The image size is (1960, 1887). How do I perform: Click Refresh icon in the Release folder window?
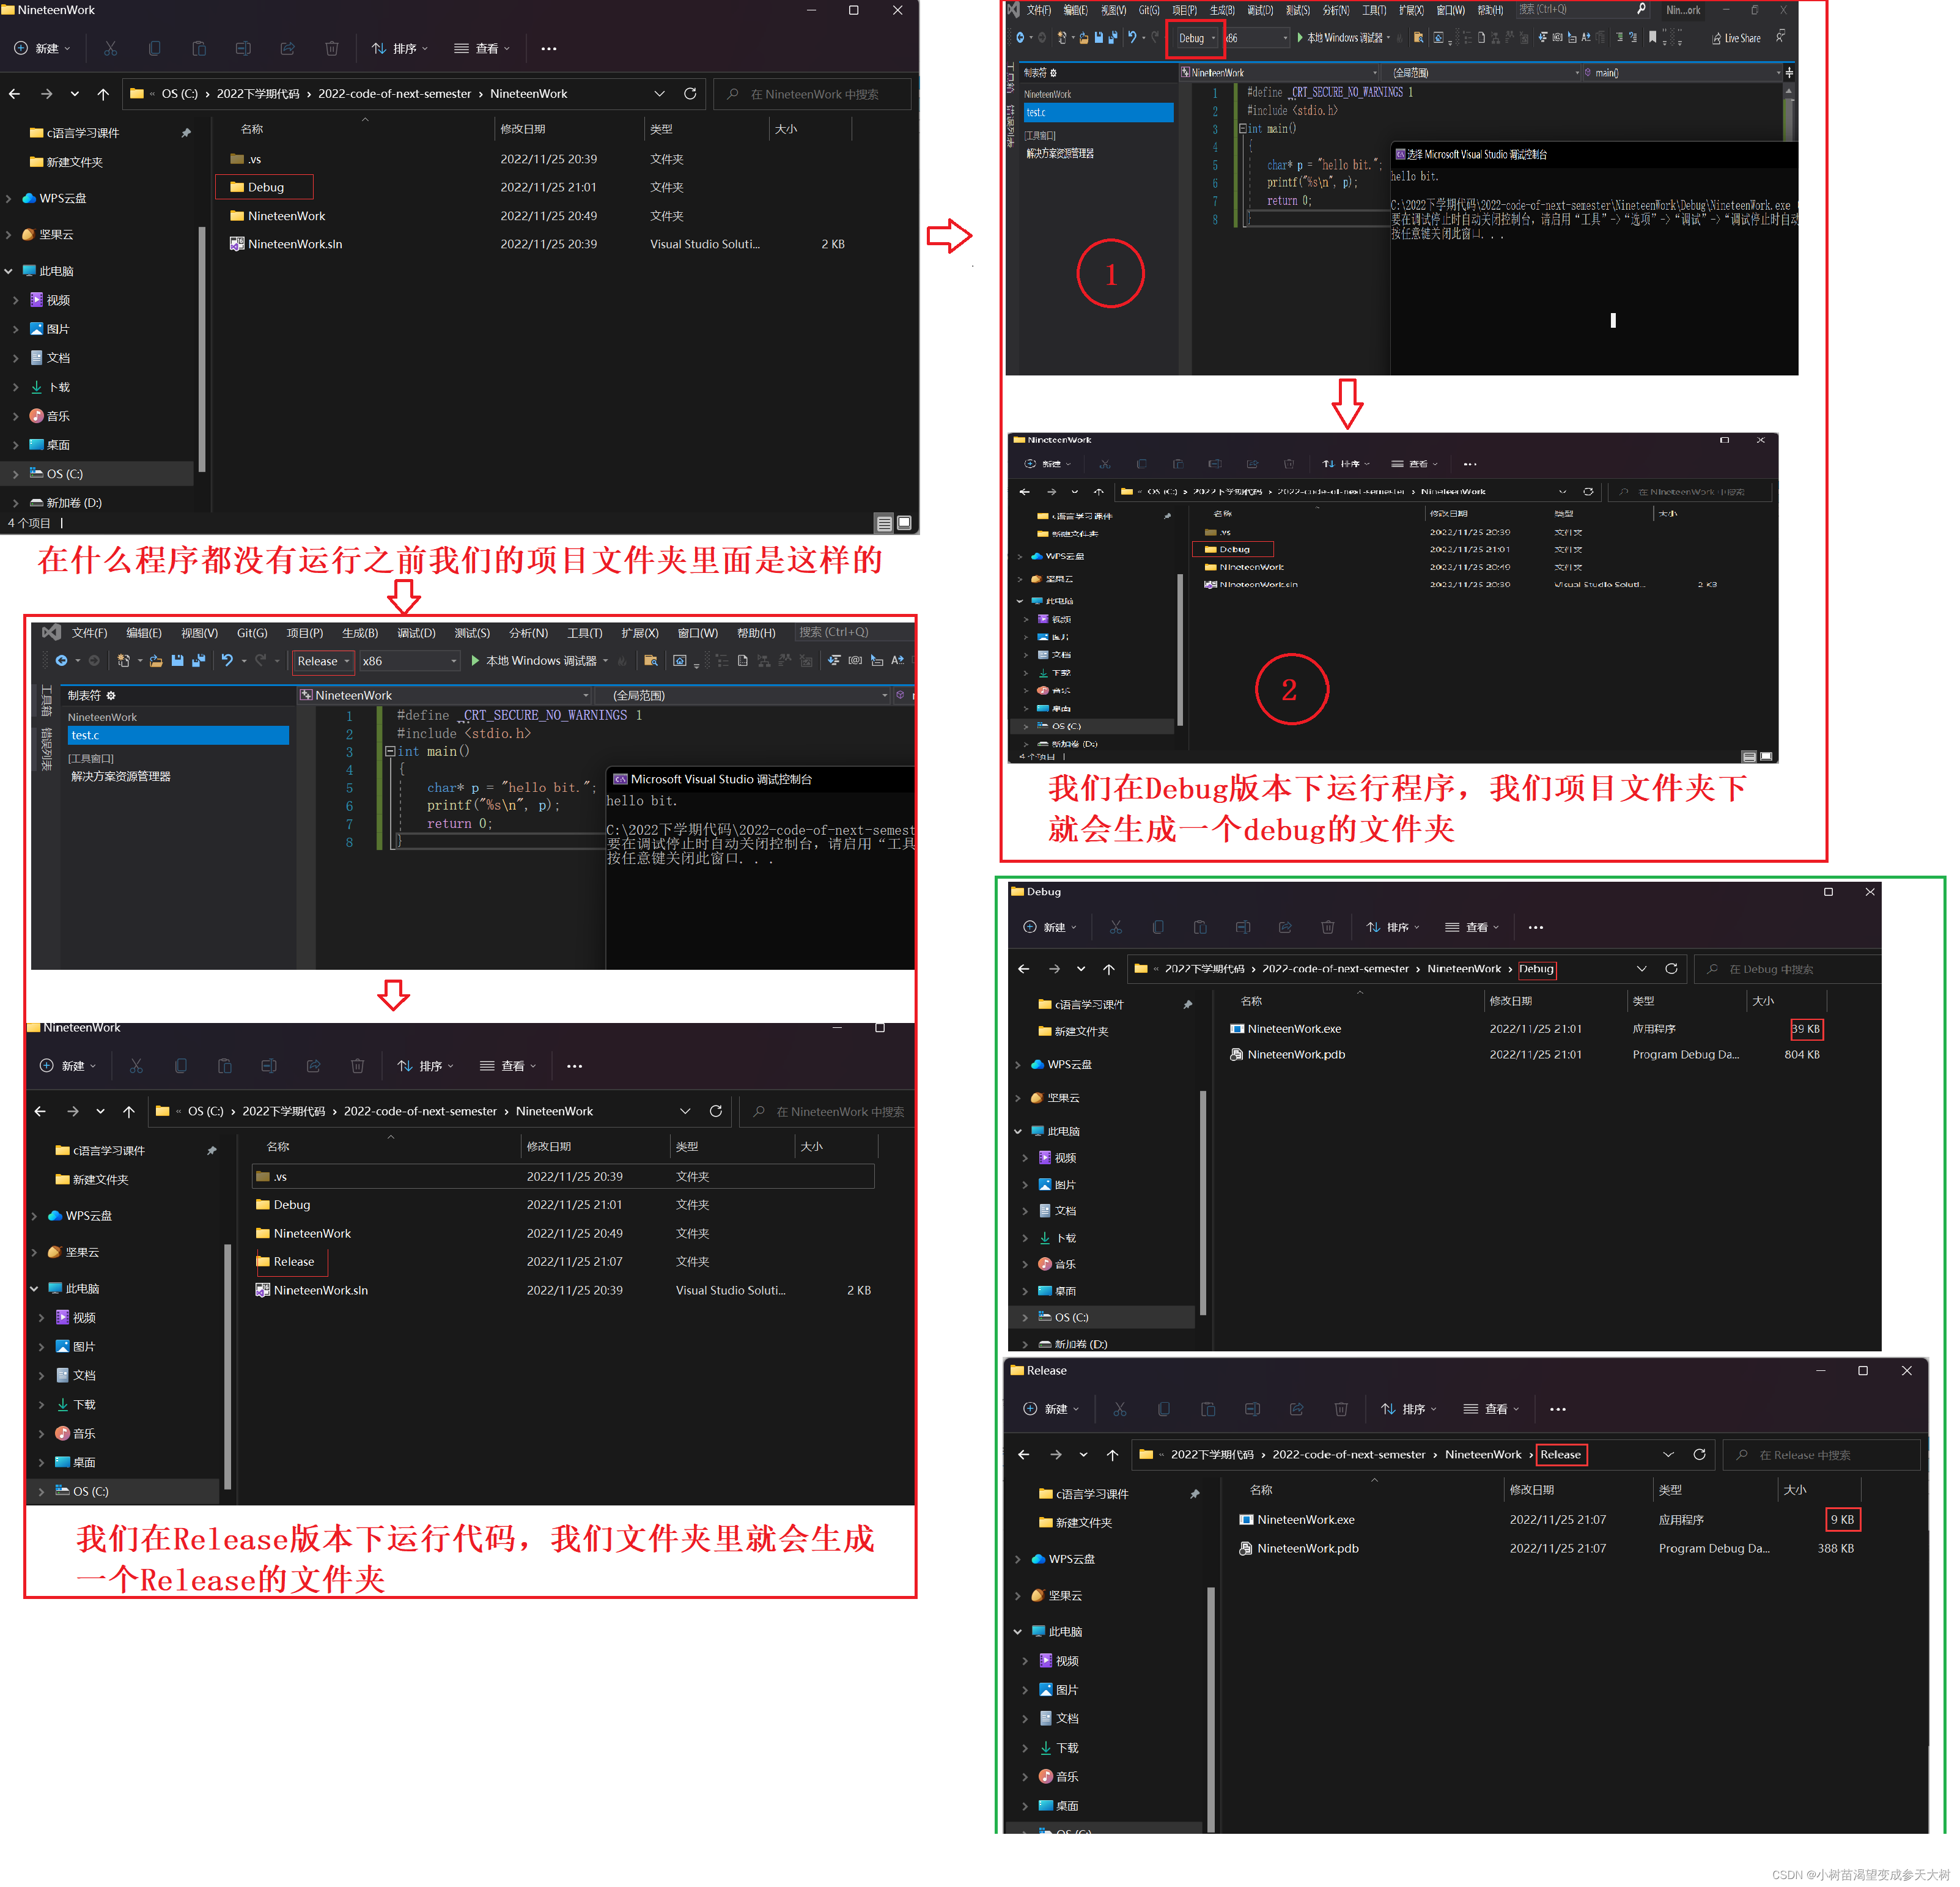pyautogui.click(x=1699, y=1455)
